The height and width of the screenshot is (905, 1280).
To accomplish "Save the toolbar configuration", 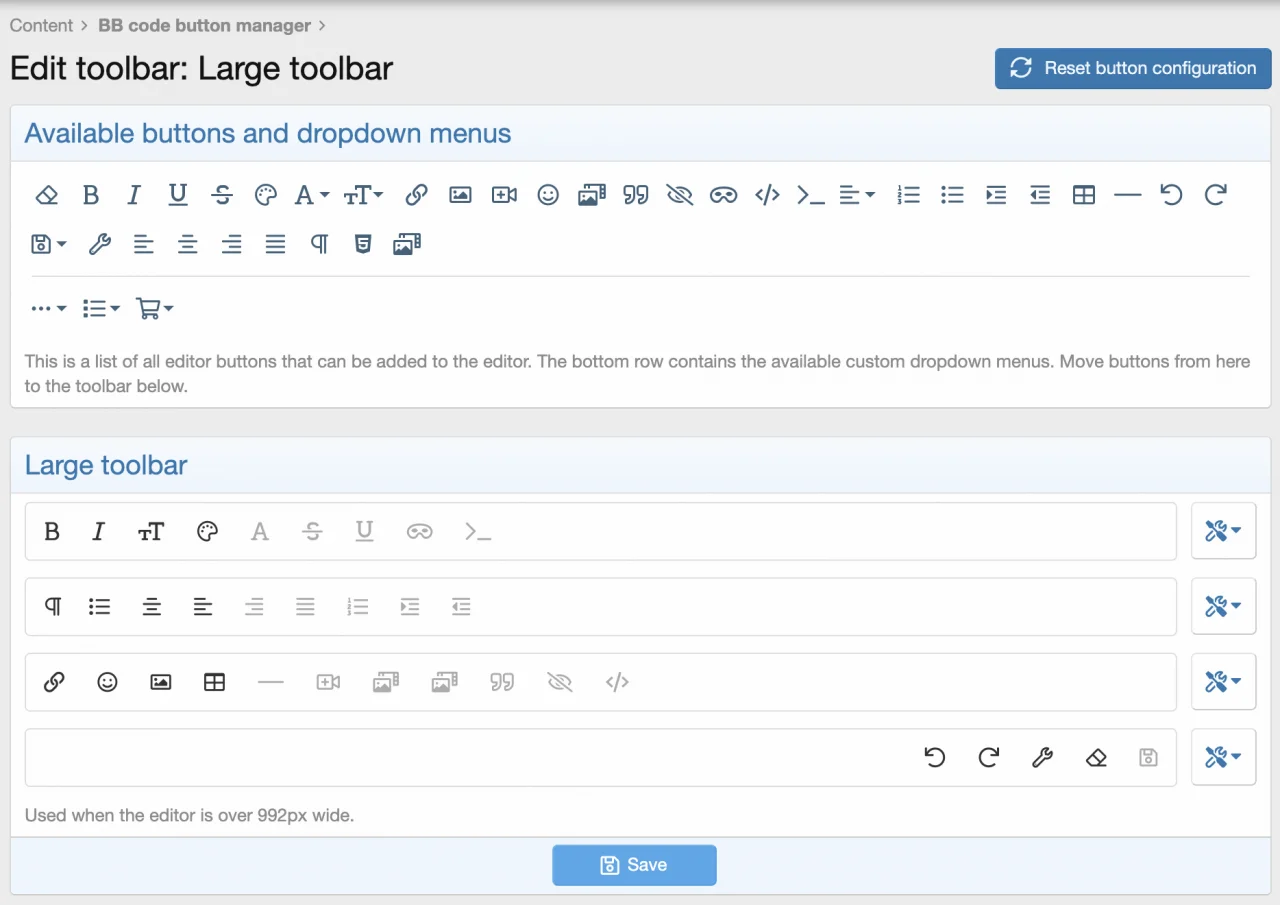I will (634, 865).
